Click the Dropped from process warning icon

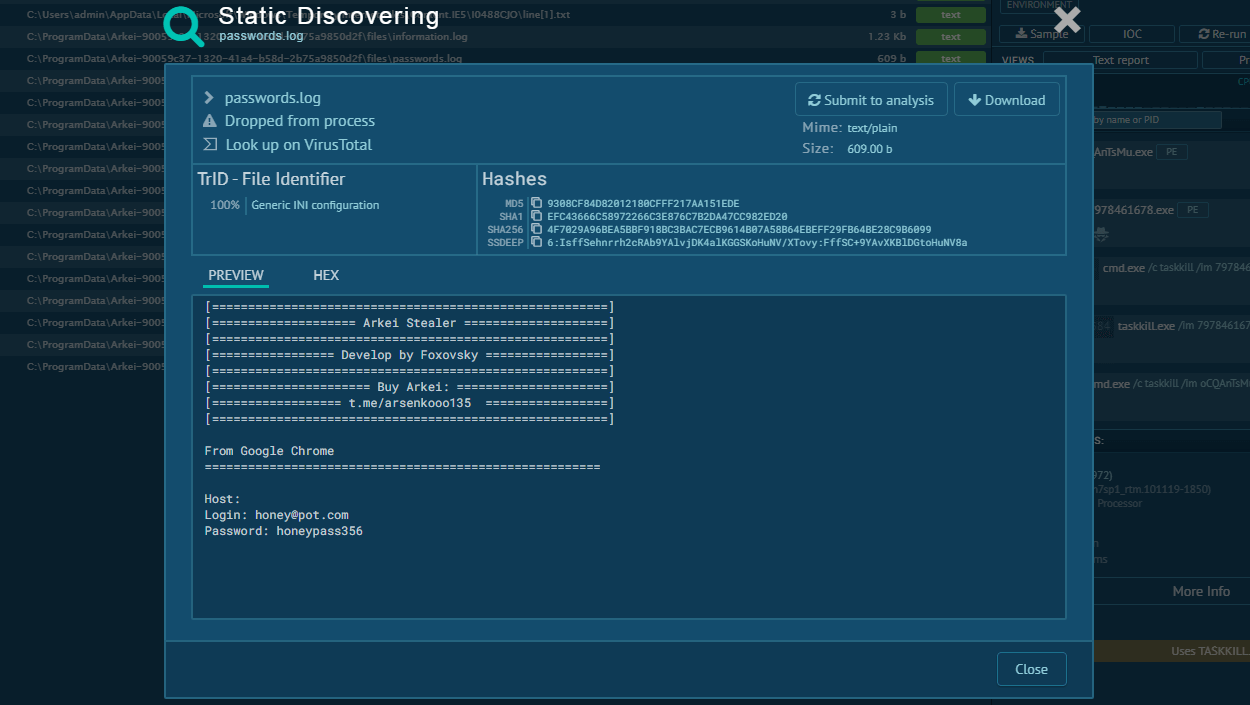click(x=210, y=121)
